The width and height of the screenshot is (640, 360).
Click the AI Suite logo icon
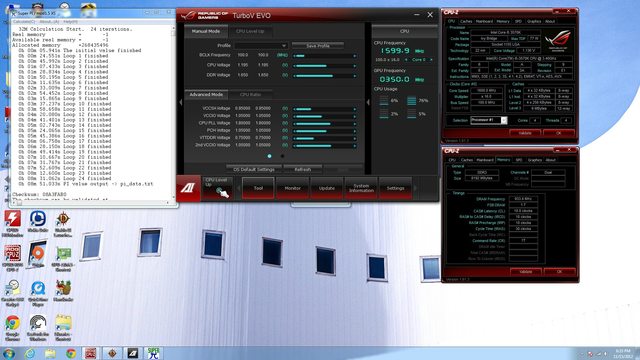tap(188, 188)
